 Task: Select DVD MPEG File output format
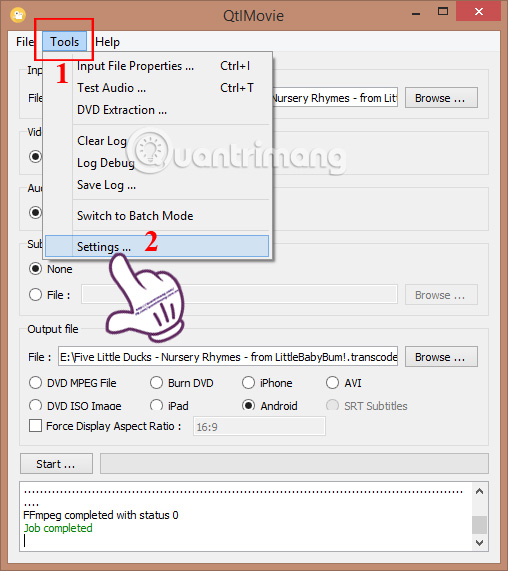pyautogui.click(x=35, y=383)
